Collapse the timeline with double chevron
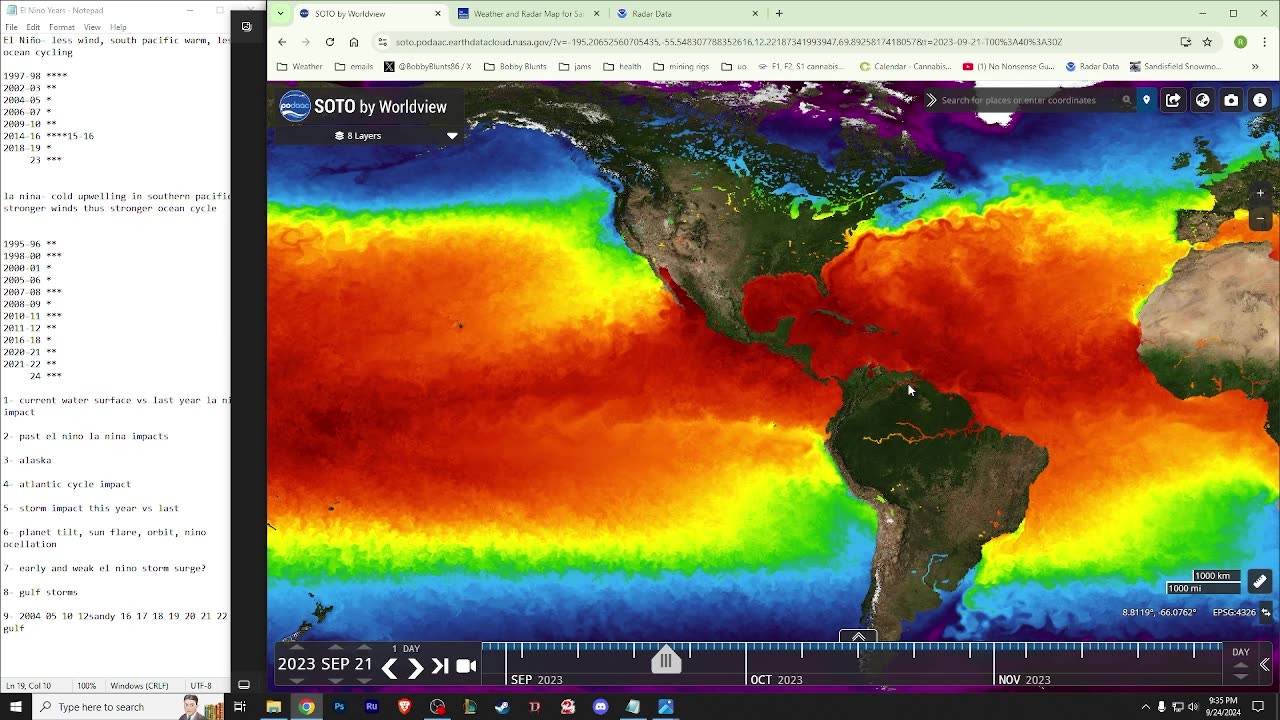 pos(1264,665)
